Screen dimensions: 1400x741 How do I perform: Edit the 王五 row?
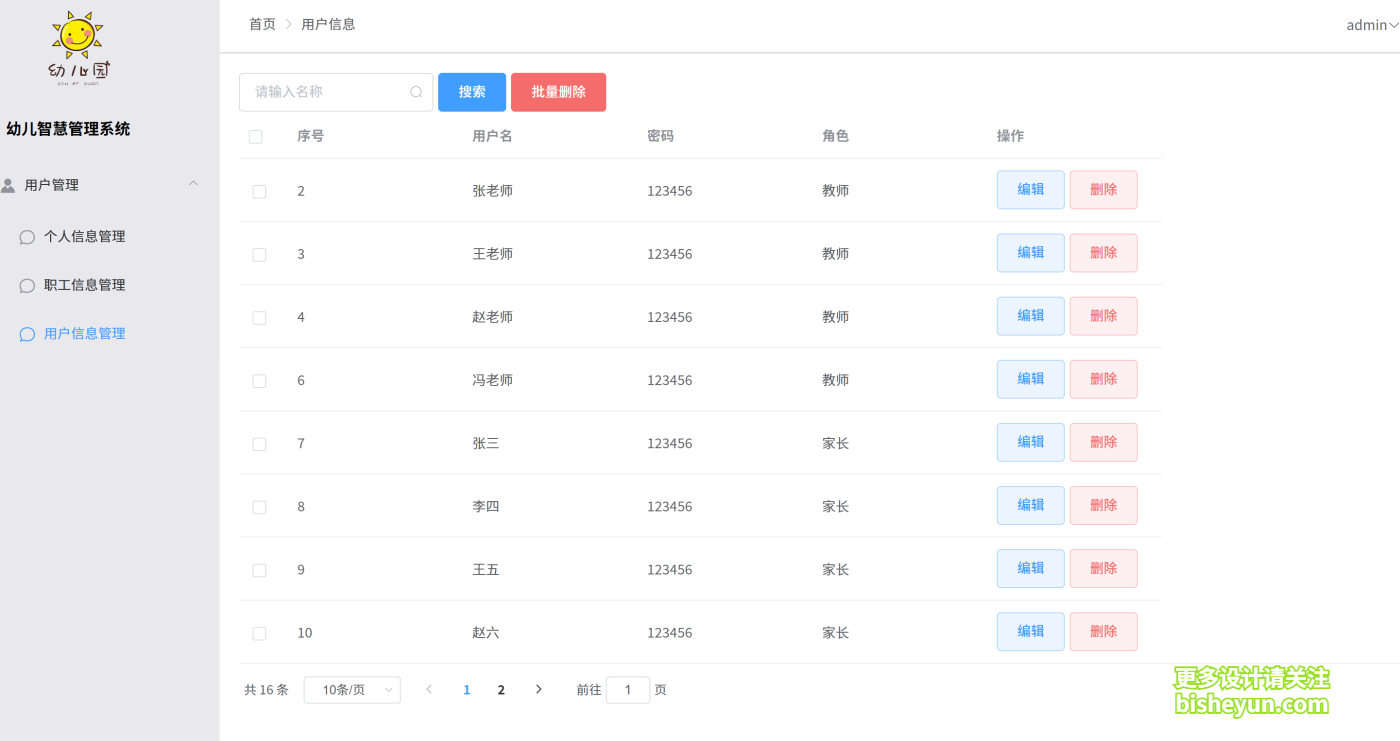pos(1031,568)
